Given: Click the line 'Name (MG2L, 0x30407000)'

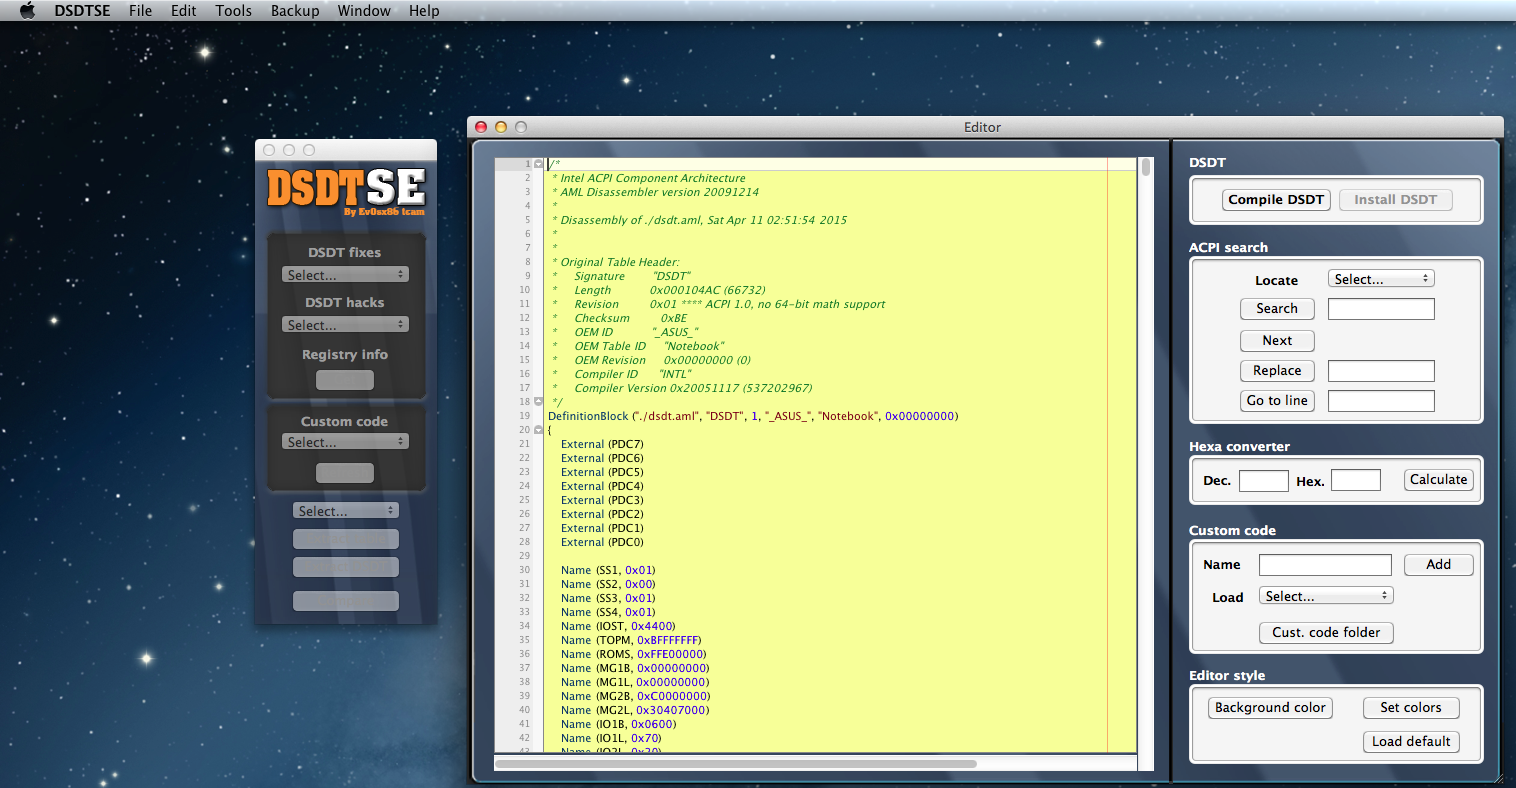Looking at the screenshot, I should pos(635,710).
